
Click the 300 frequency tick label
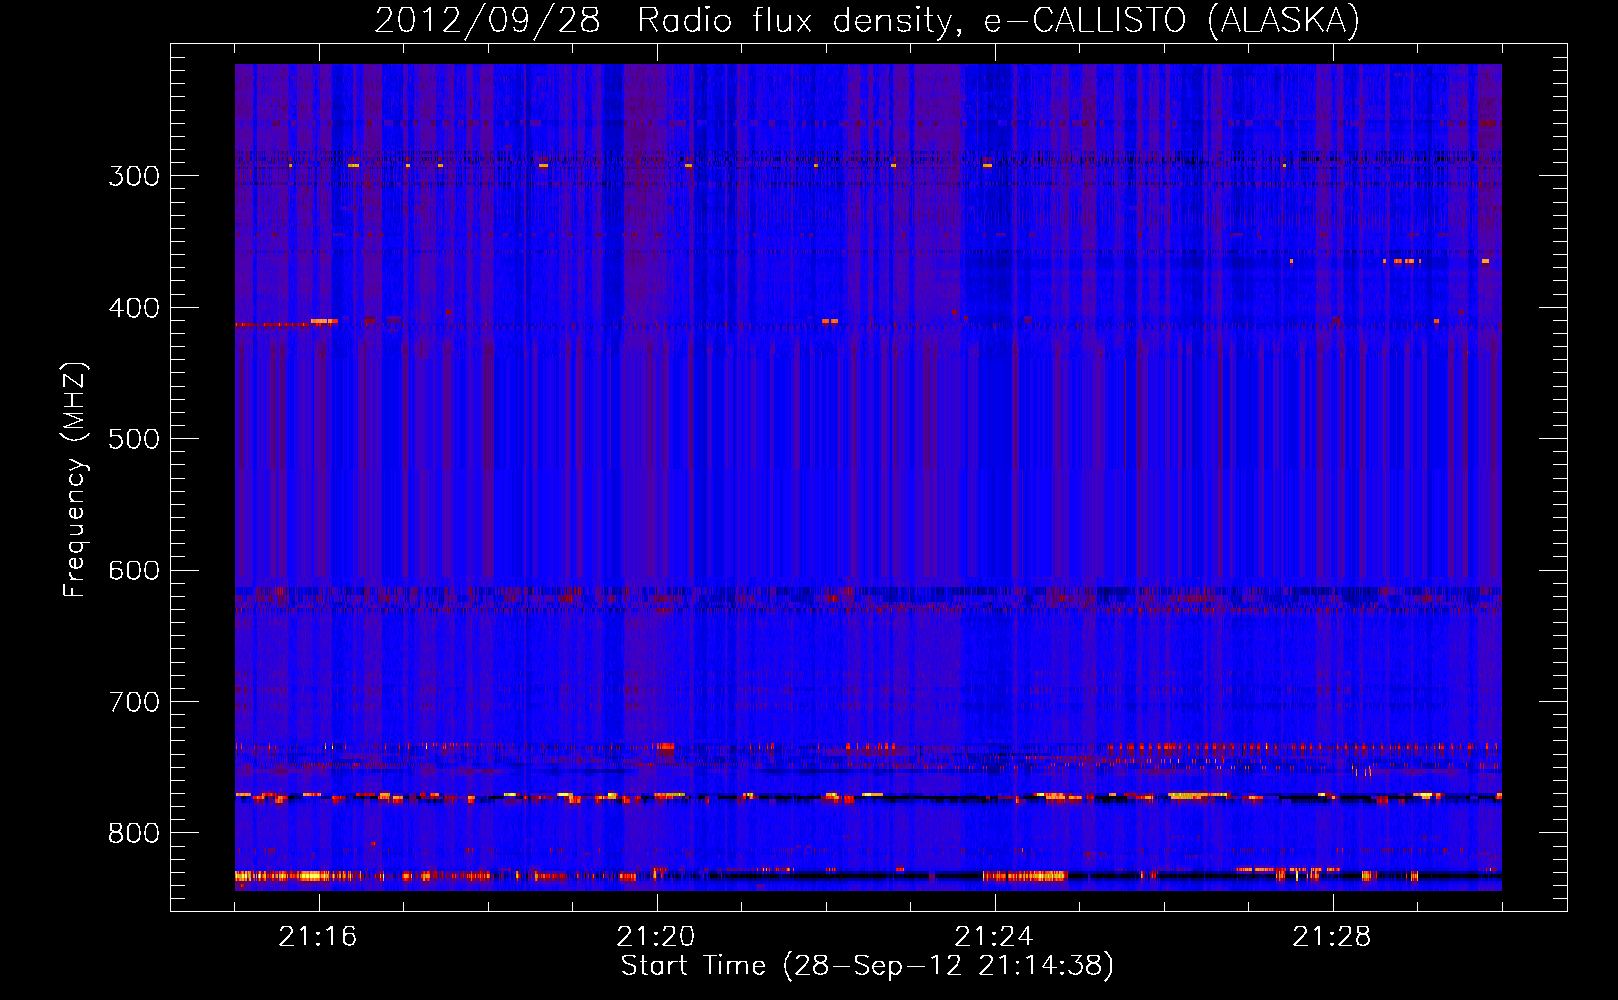click(x=134, y=176)
